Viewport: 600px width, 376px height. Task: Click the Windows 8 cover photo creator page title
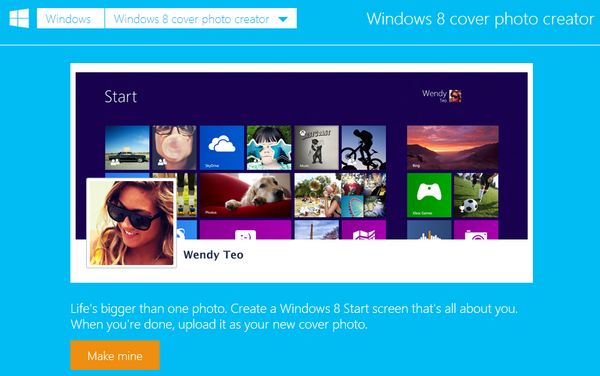(x=480, y=19)
